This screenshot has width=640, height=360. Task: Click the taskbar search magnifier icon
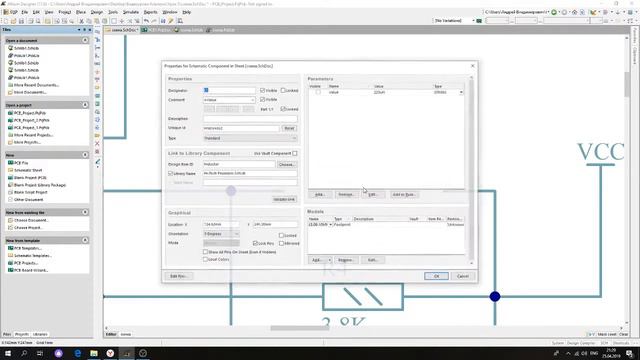tap(24, 353)
